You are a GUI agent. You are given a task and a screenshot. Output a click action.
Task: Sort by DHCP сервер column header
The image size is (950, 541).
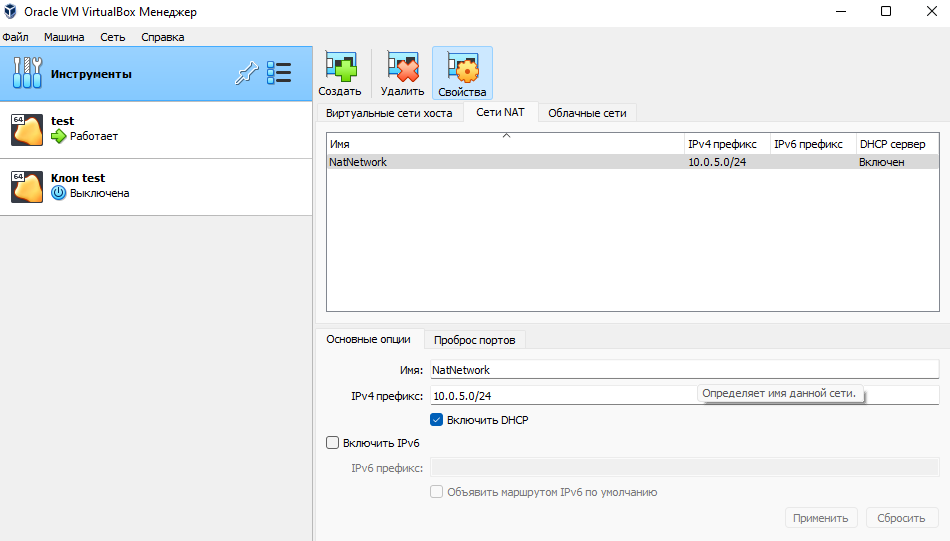point(897,144)
